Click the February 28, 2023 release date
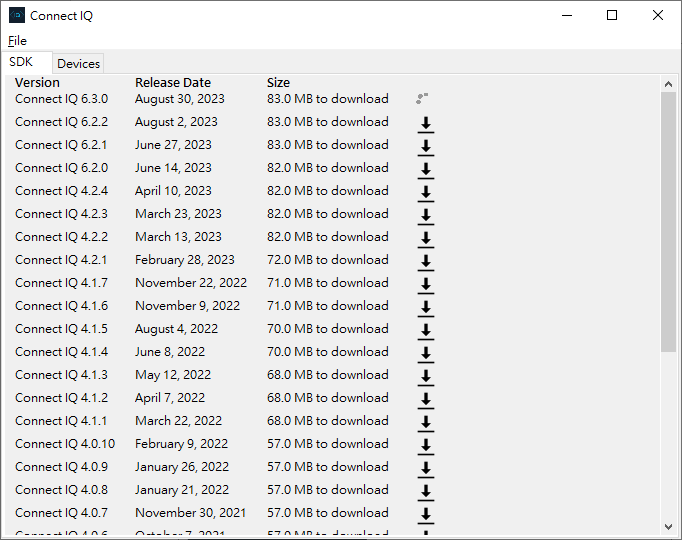 coord(184,260)
